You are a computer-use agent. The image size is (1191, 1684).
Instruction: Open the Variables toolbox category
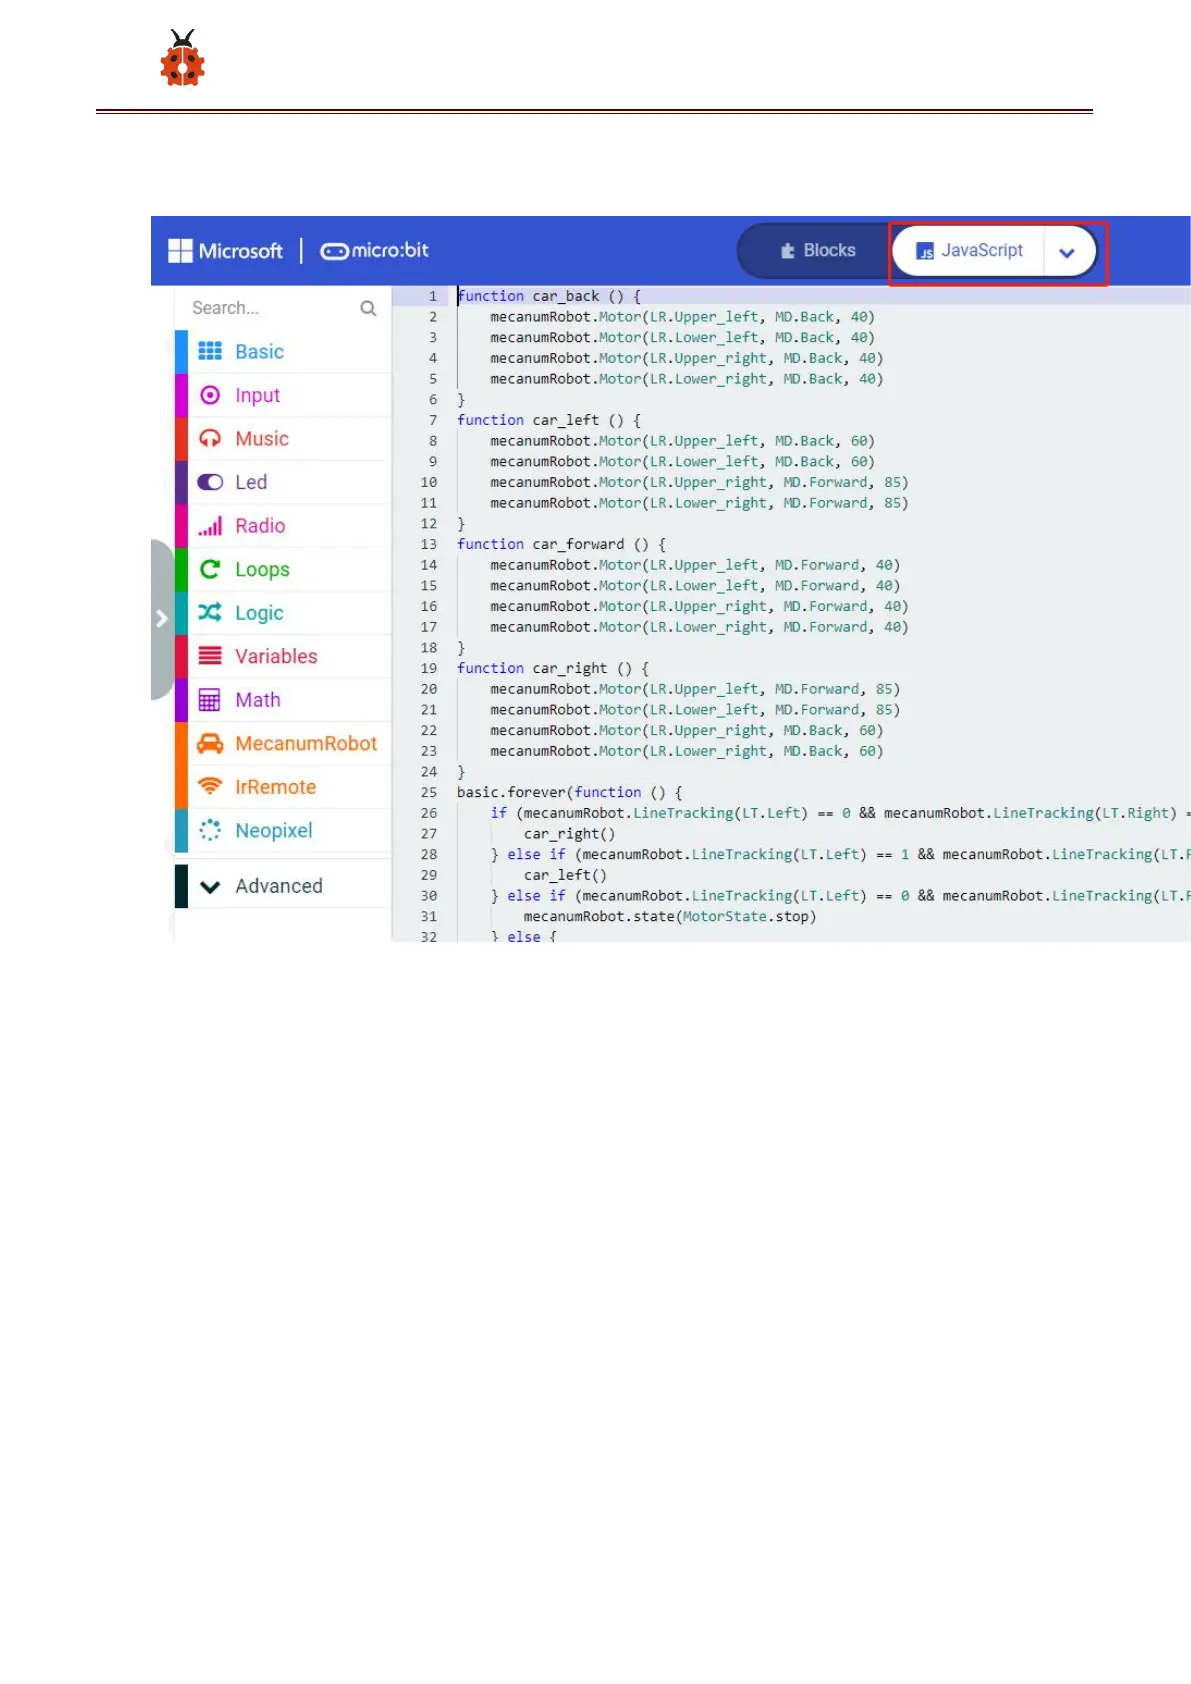tap(283, 656)
